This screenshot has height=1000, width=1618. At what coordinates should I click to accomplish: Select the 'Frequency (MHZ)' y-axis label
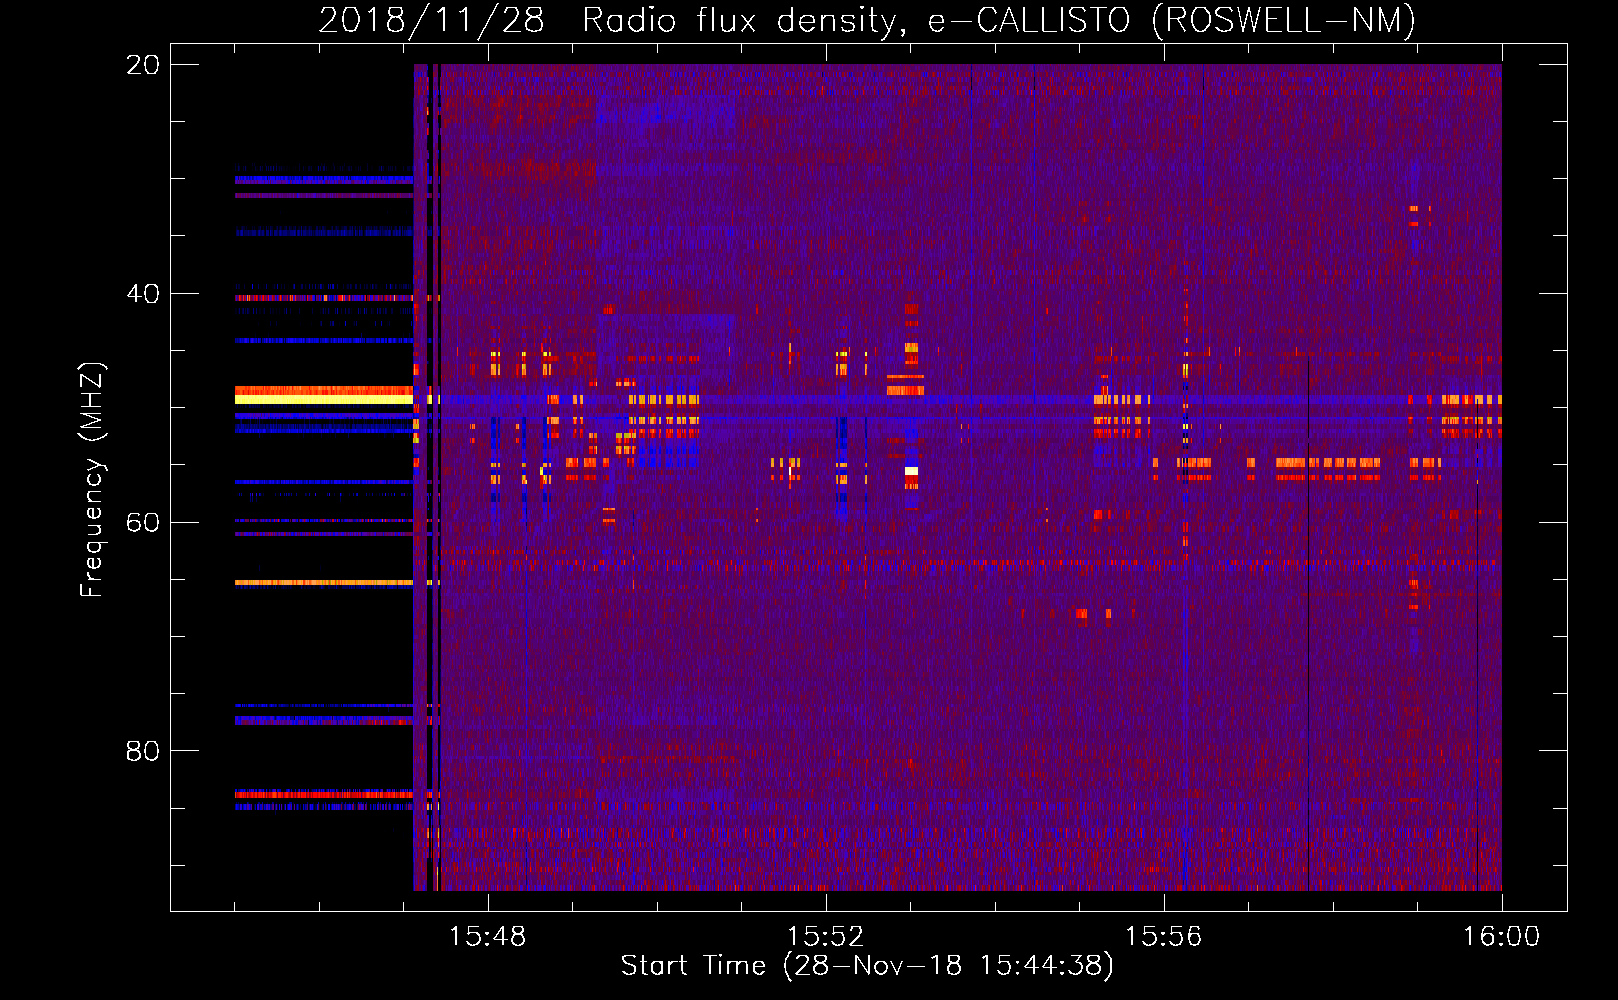tap(92, 480)
